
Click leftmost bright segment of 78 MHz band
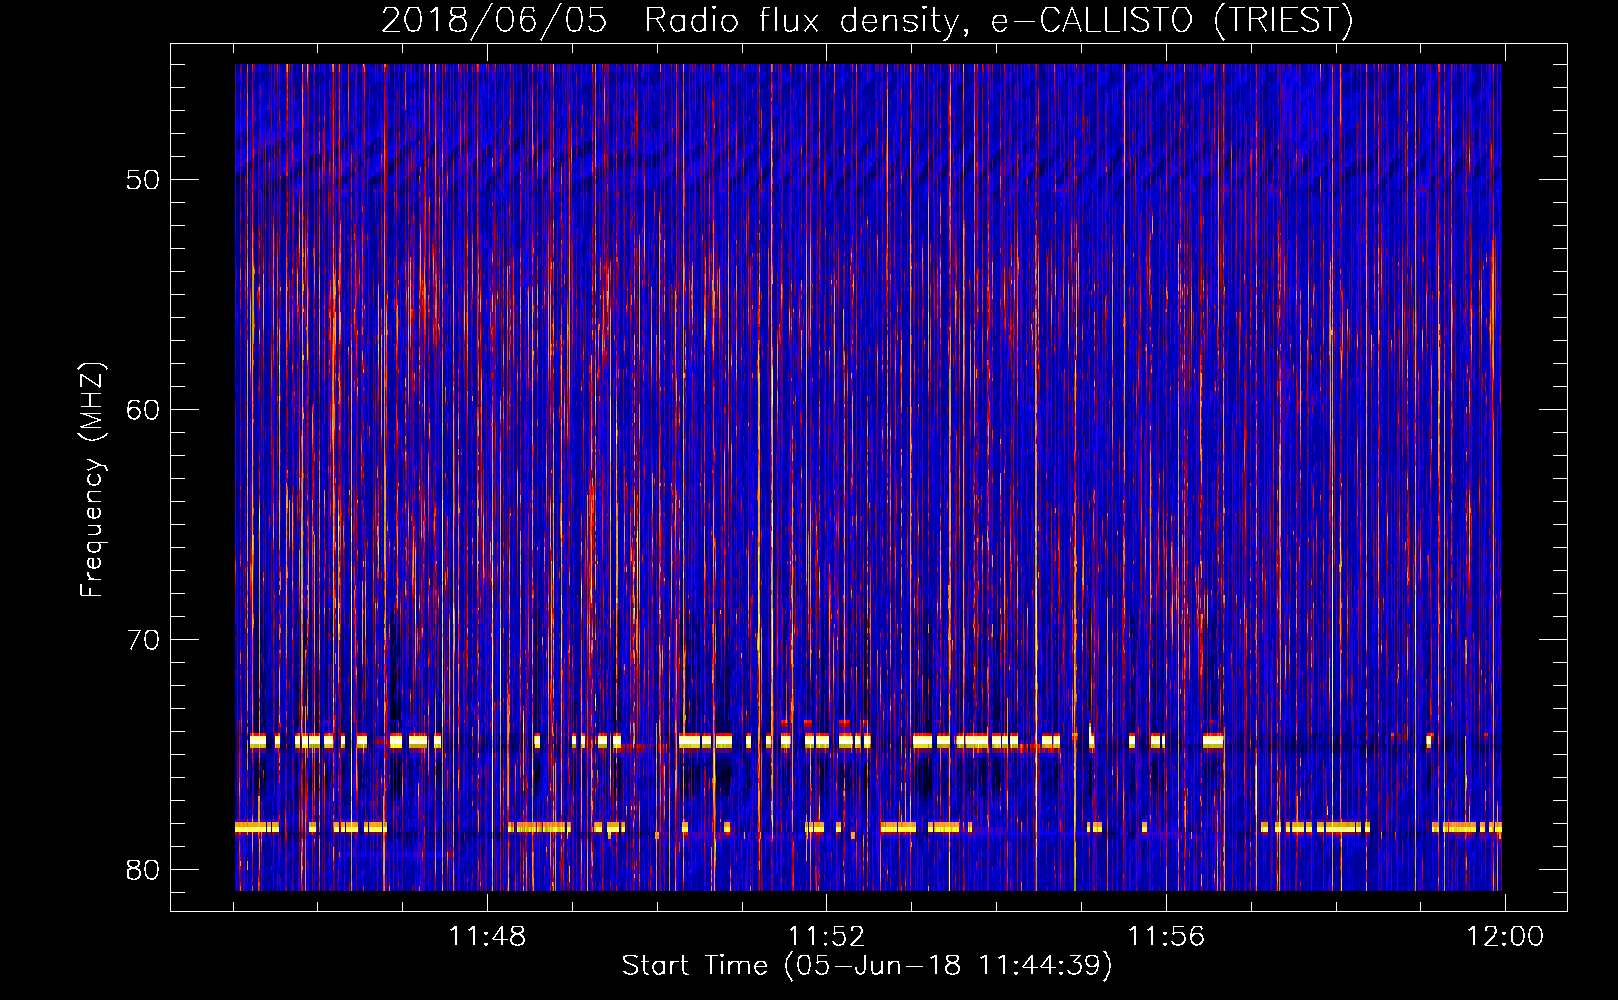[256, 827]
